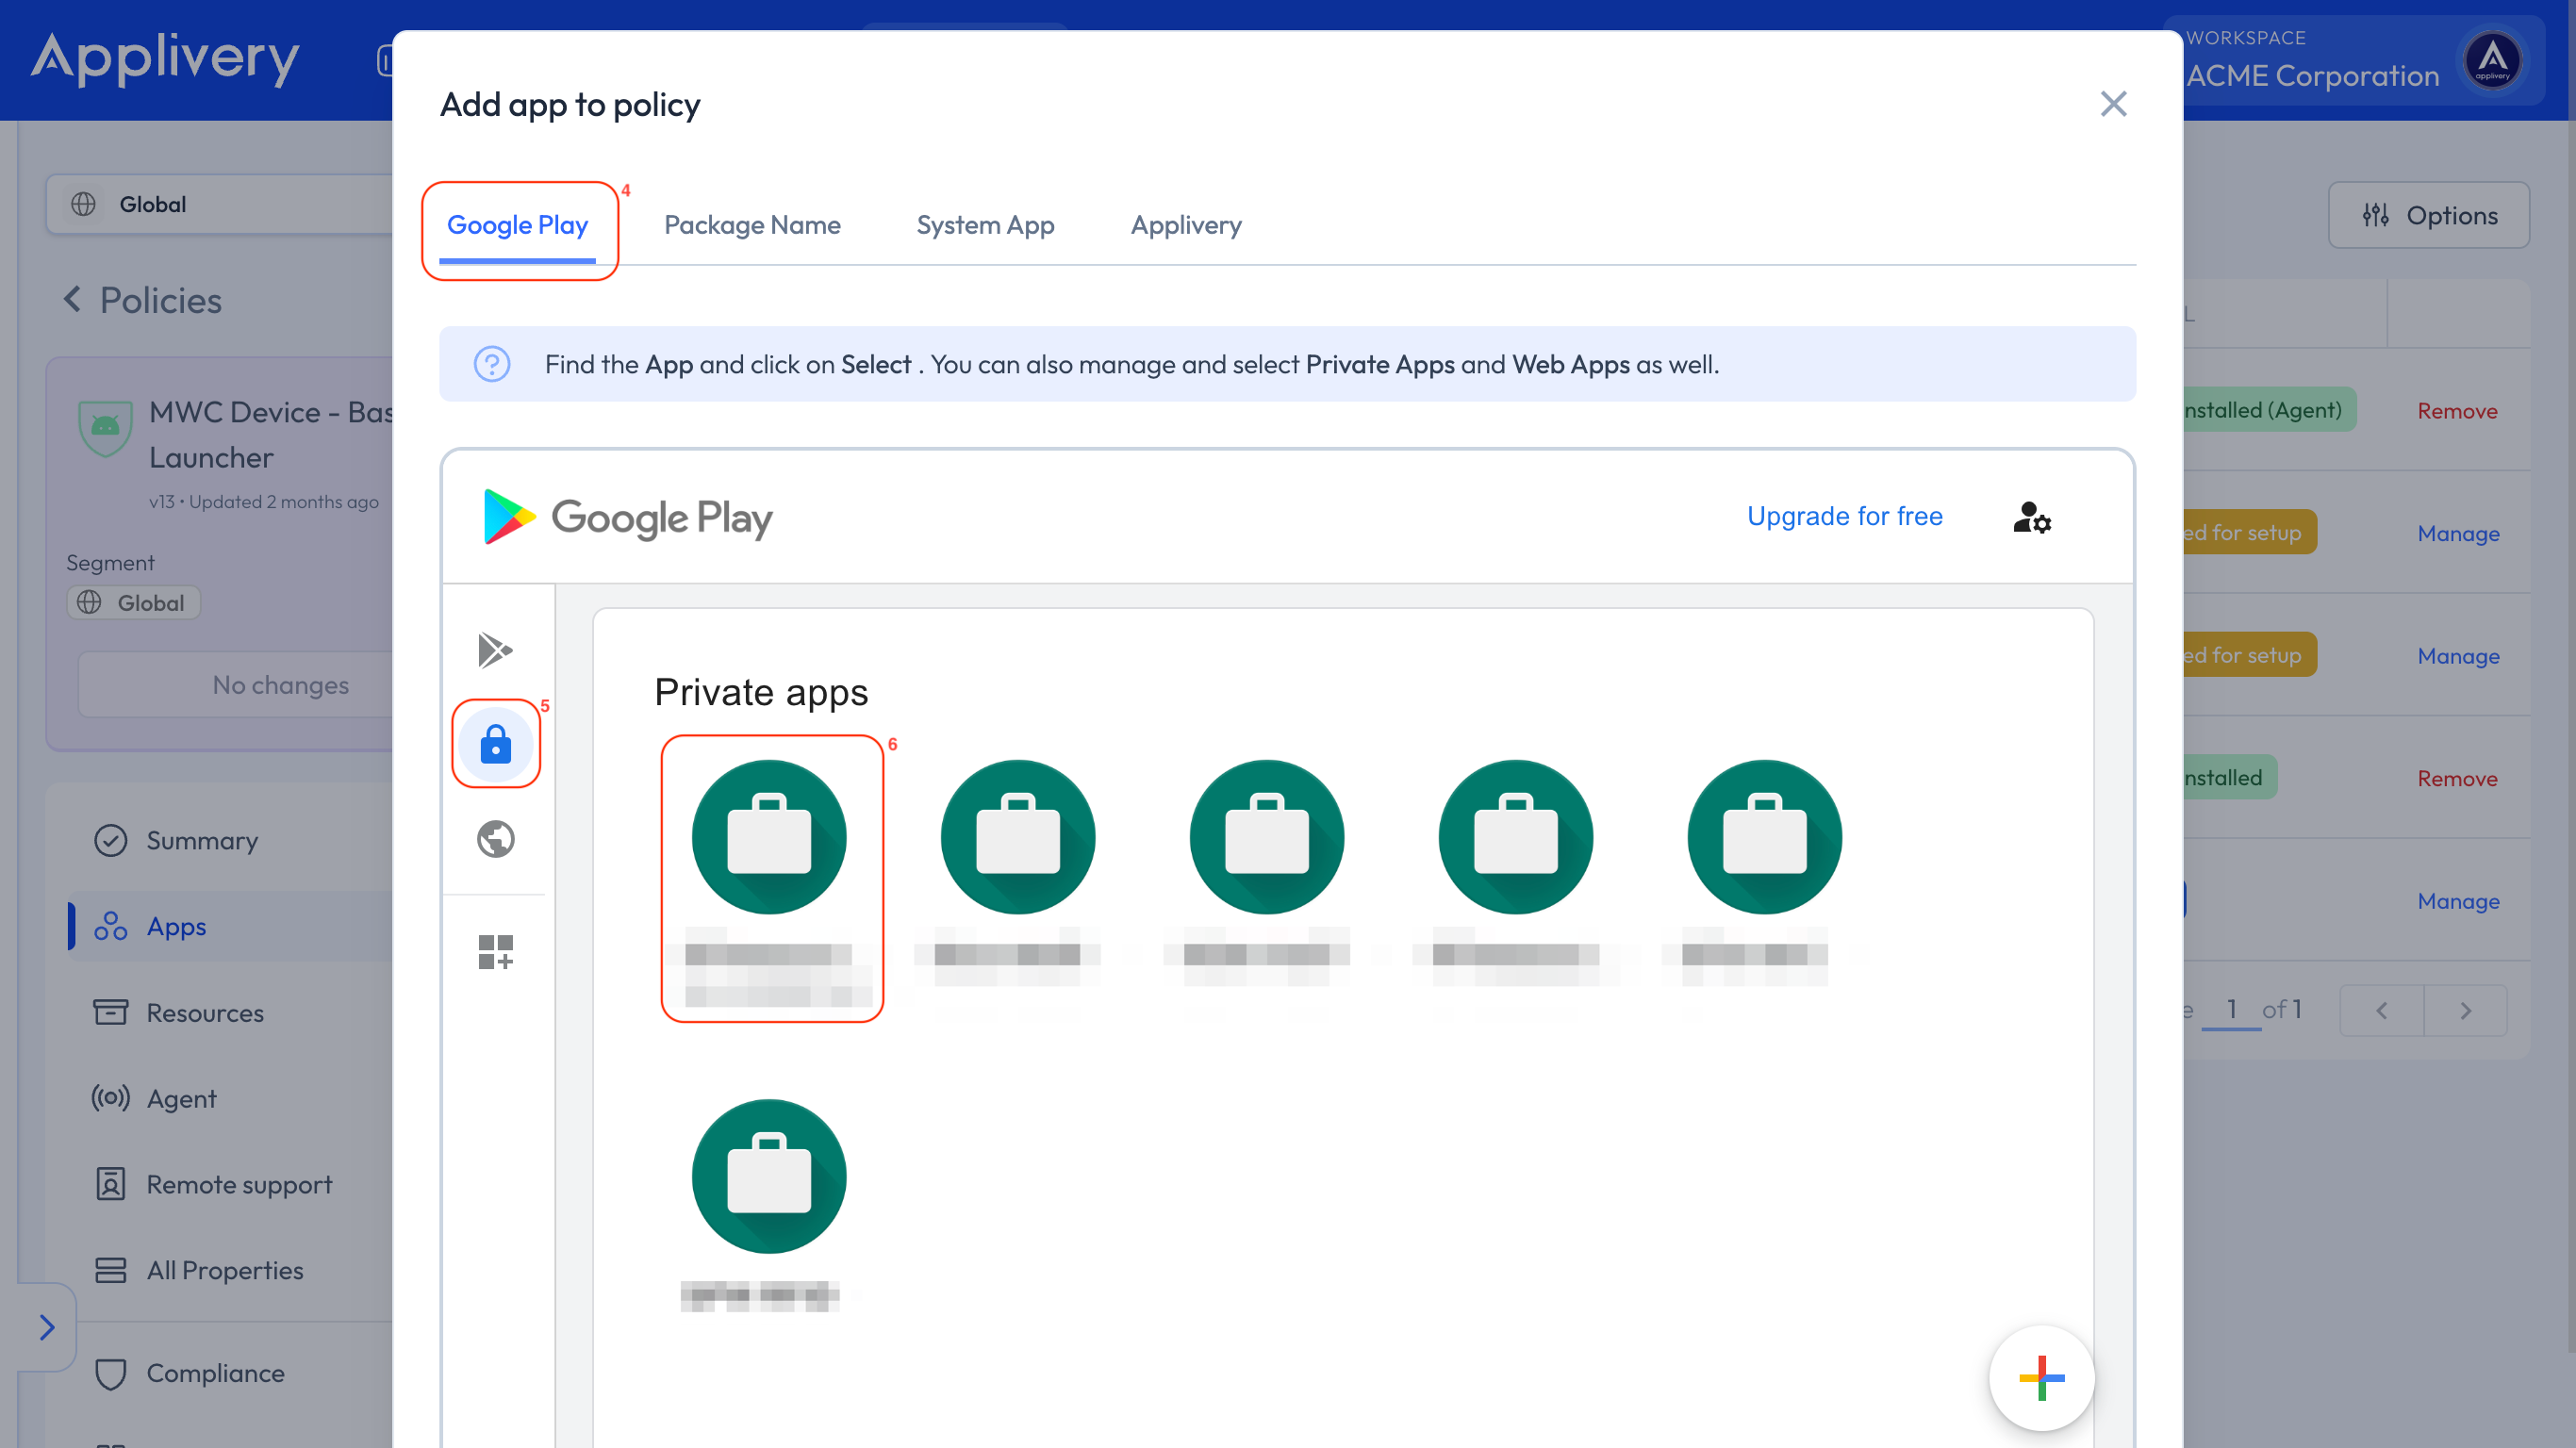Switch to the Applivery tab

1186,225
